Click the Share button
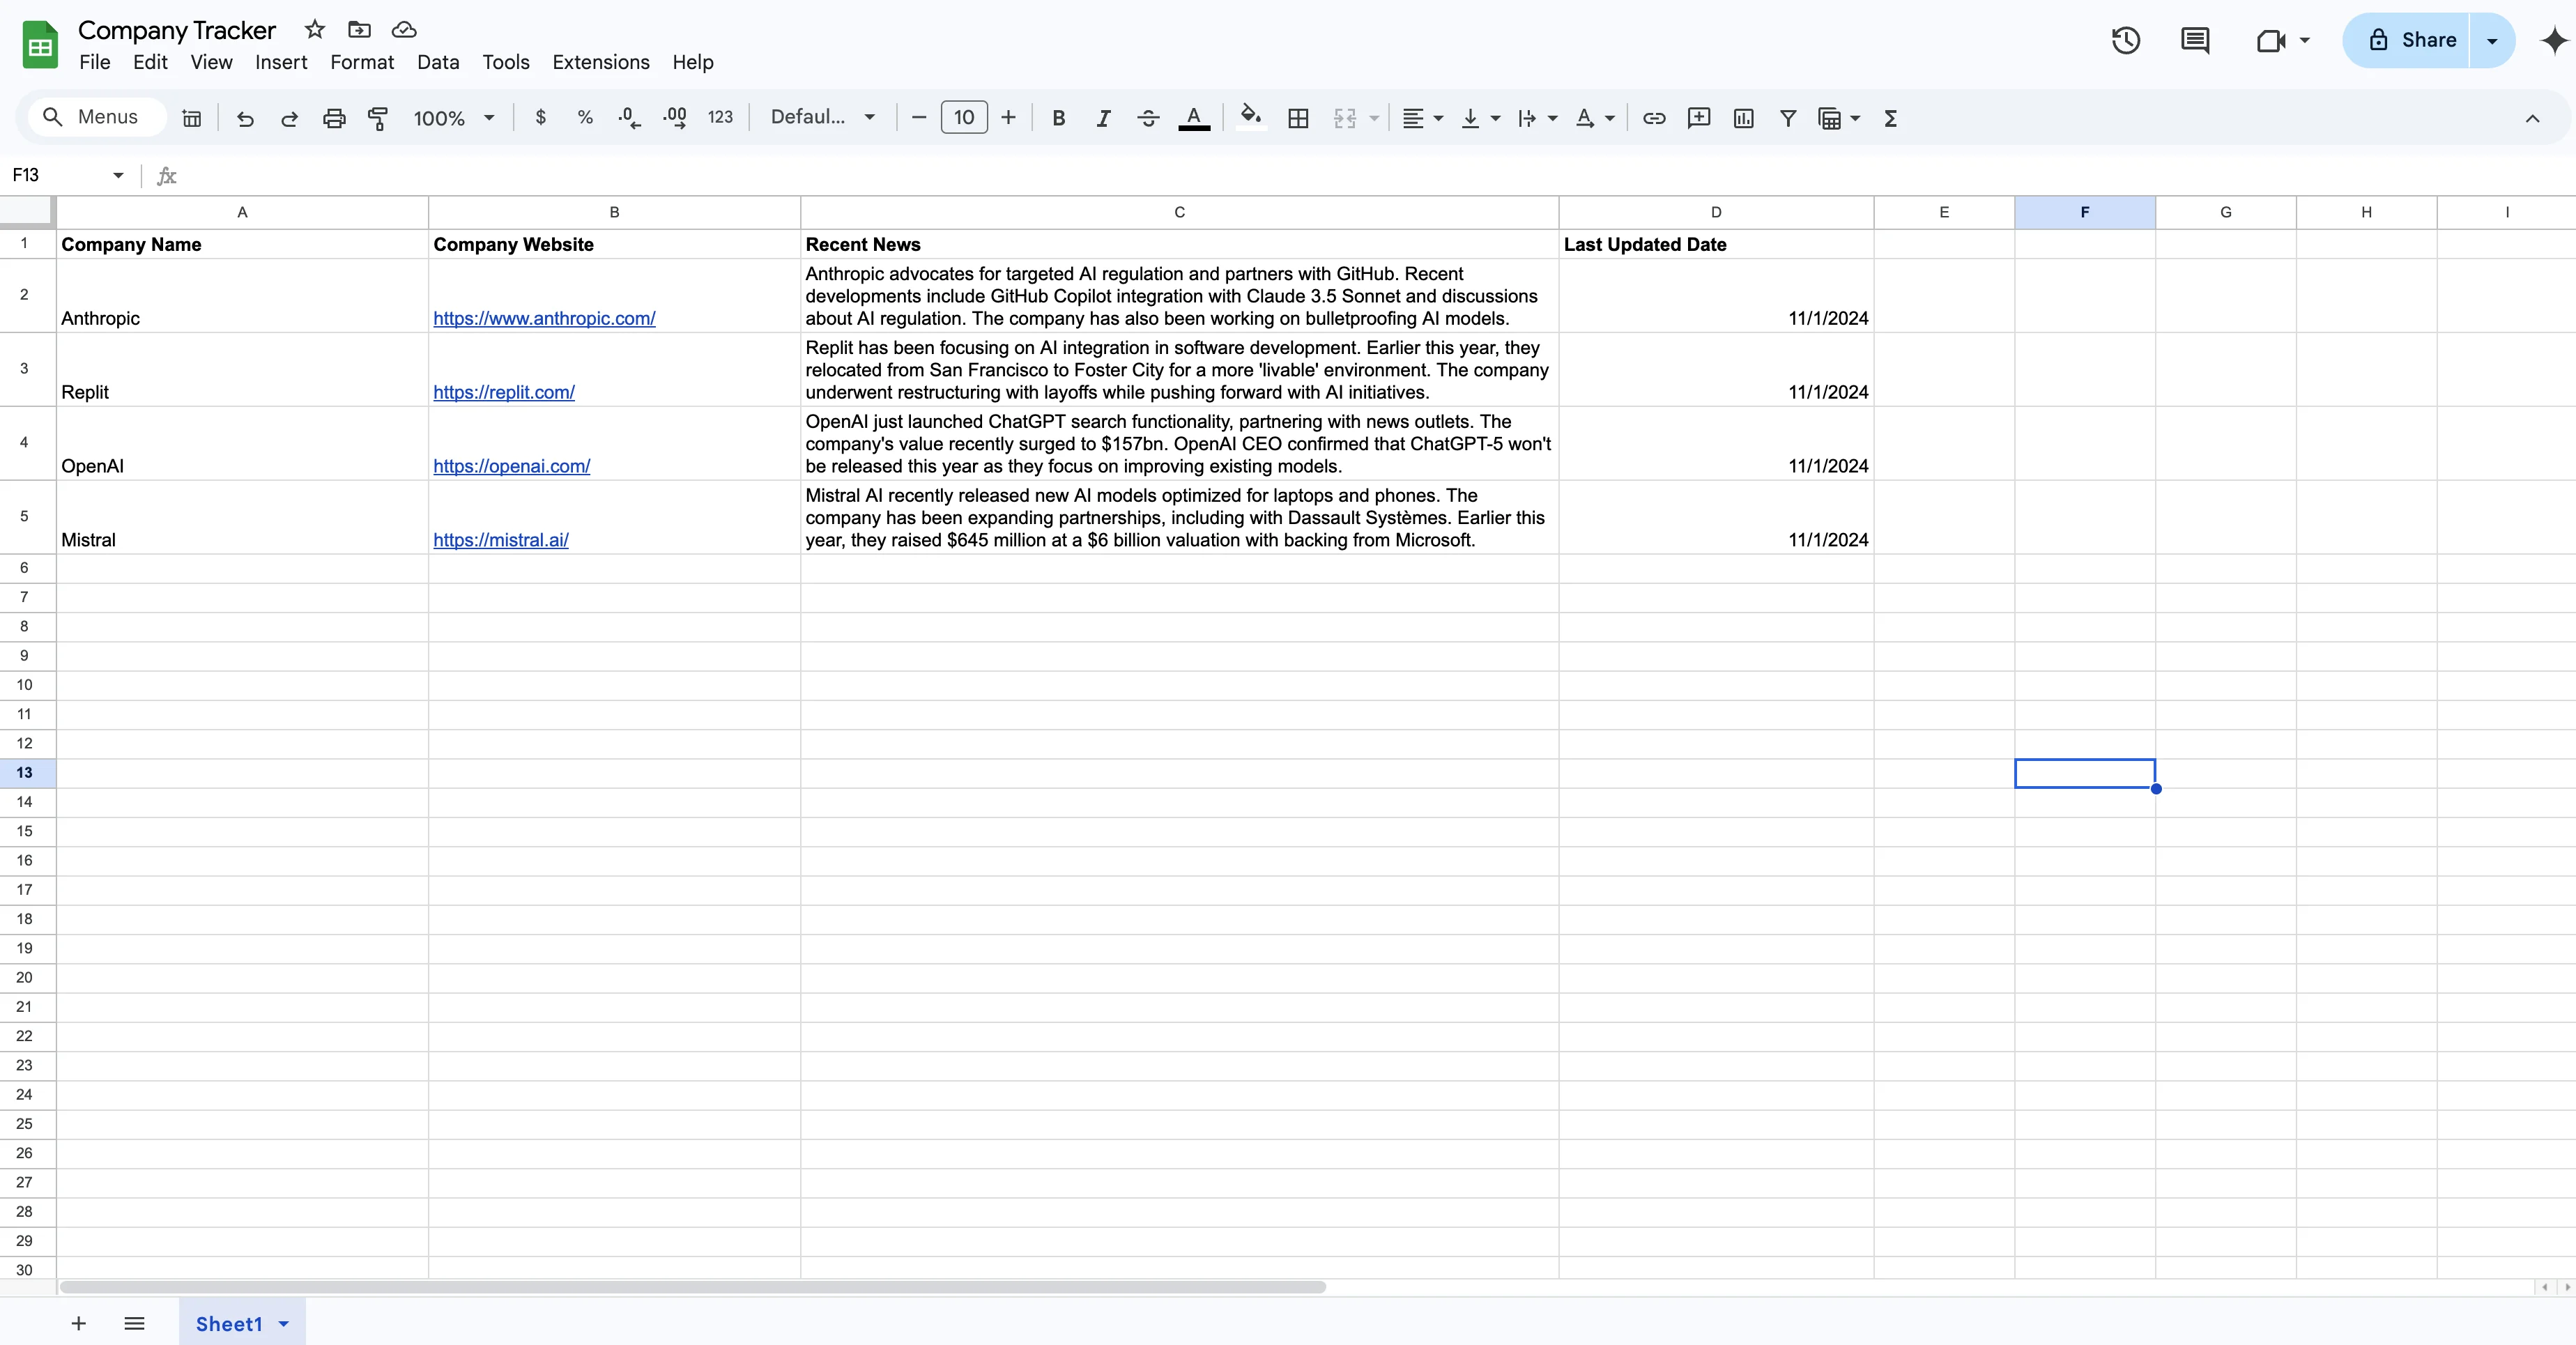Image resolution: width=2576 pixels, height=1345 pixels. click(x=2410, y=40)
